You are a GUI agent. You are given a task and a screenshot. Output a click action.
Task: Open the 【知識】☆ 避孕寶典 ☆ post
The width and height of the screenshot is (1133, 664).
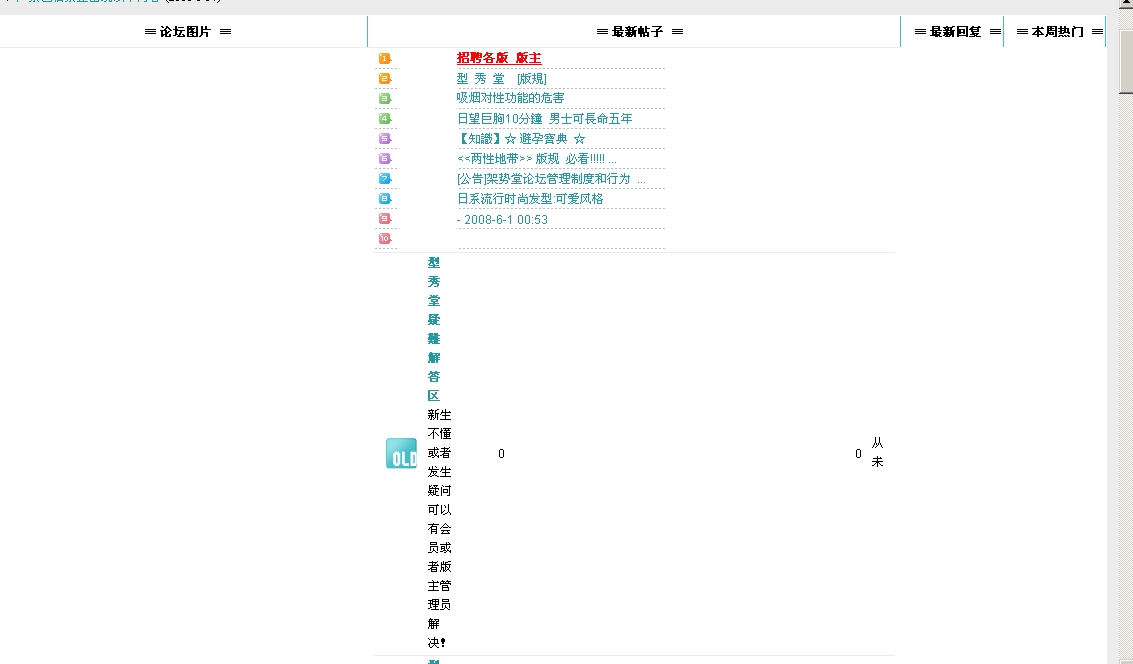coord(521,139)
